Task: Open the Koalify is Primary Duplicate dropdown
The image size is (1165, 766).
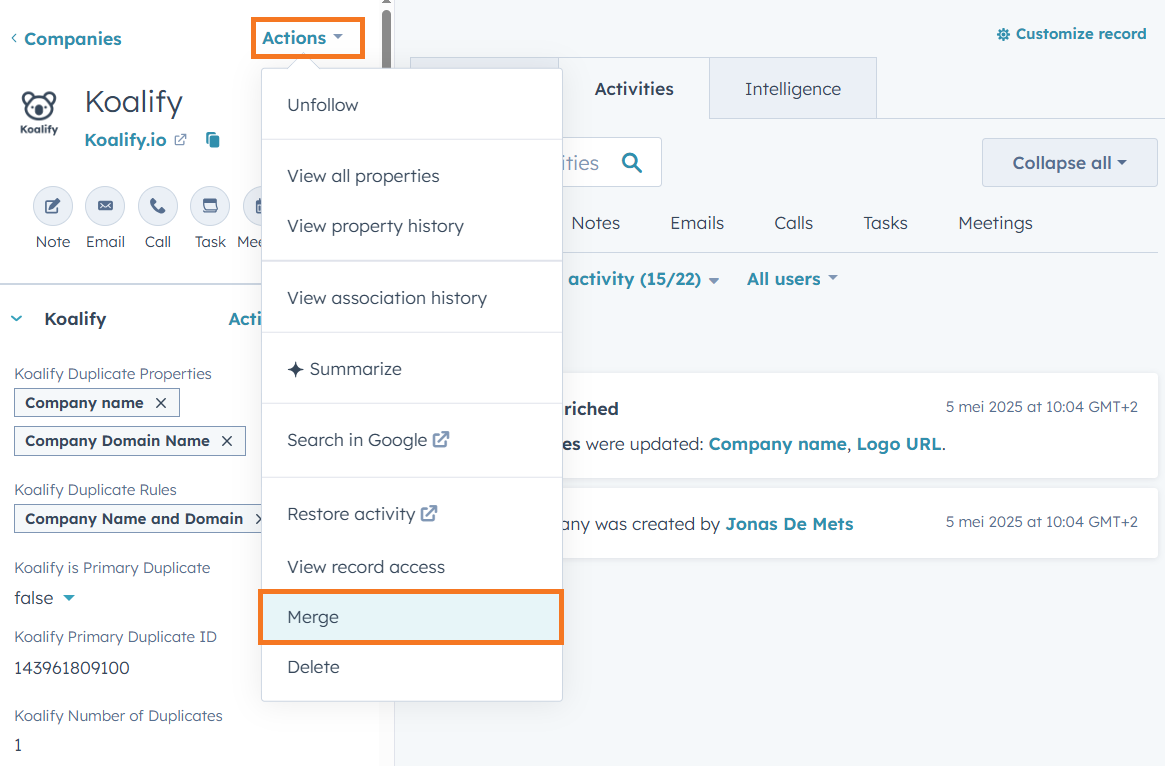Action: (x=44, y=597)
